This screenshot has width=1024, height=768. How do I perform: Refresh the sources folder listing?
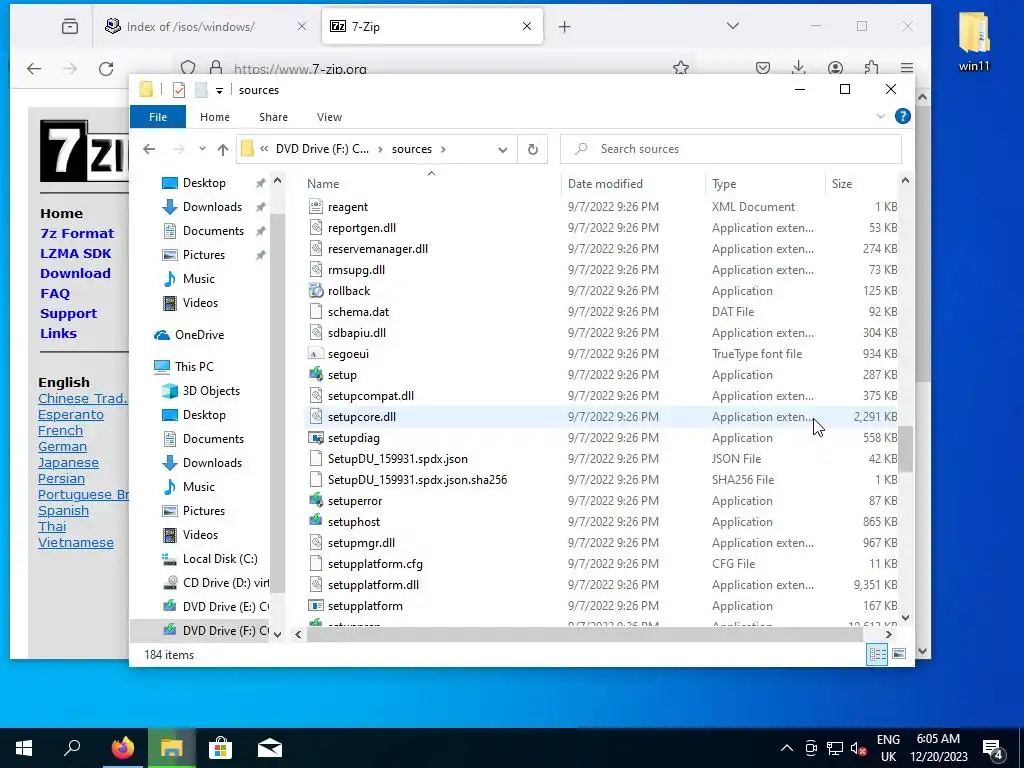click(533, 150)
